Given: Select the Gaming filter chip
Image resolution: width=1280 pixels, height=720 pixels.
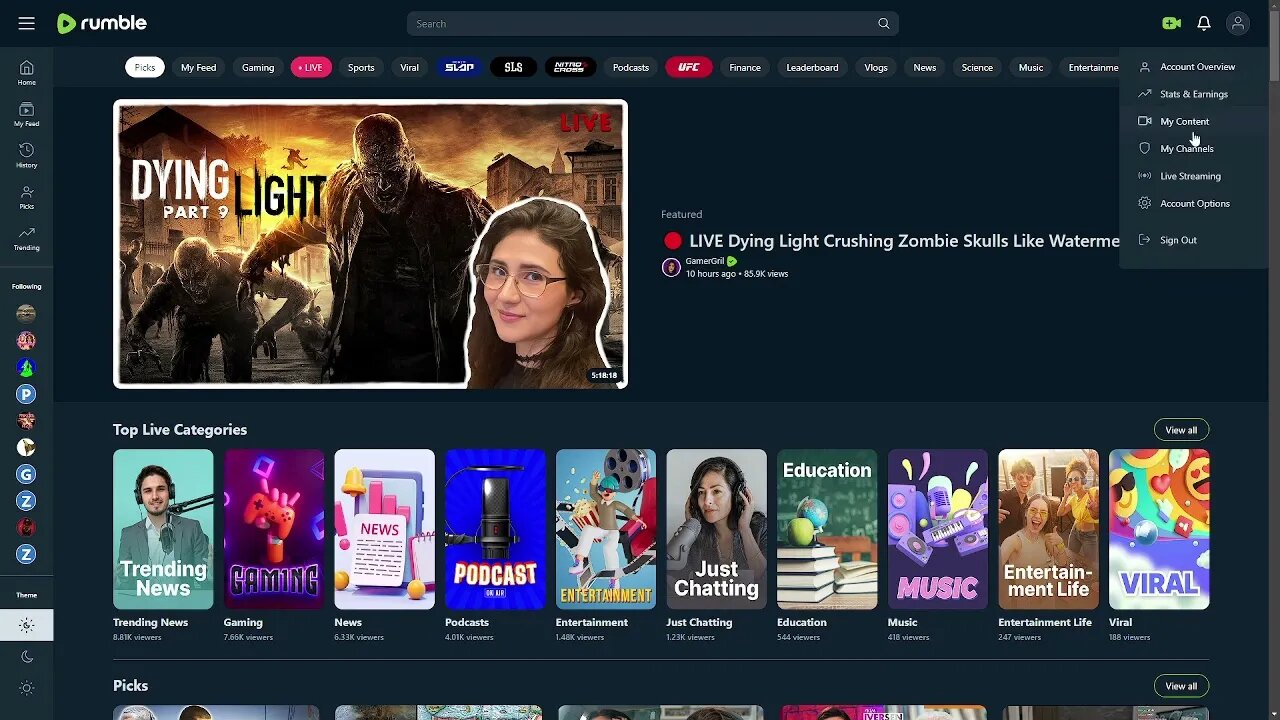Looking at the screenshot, I should click(258, 67).
